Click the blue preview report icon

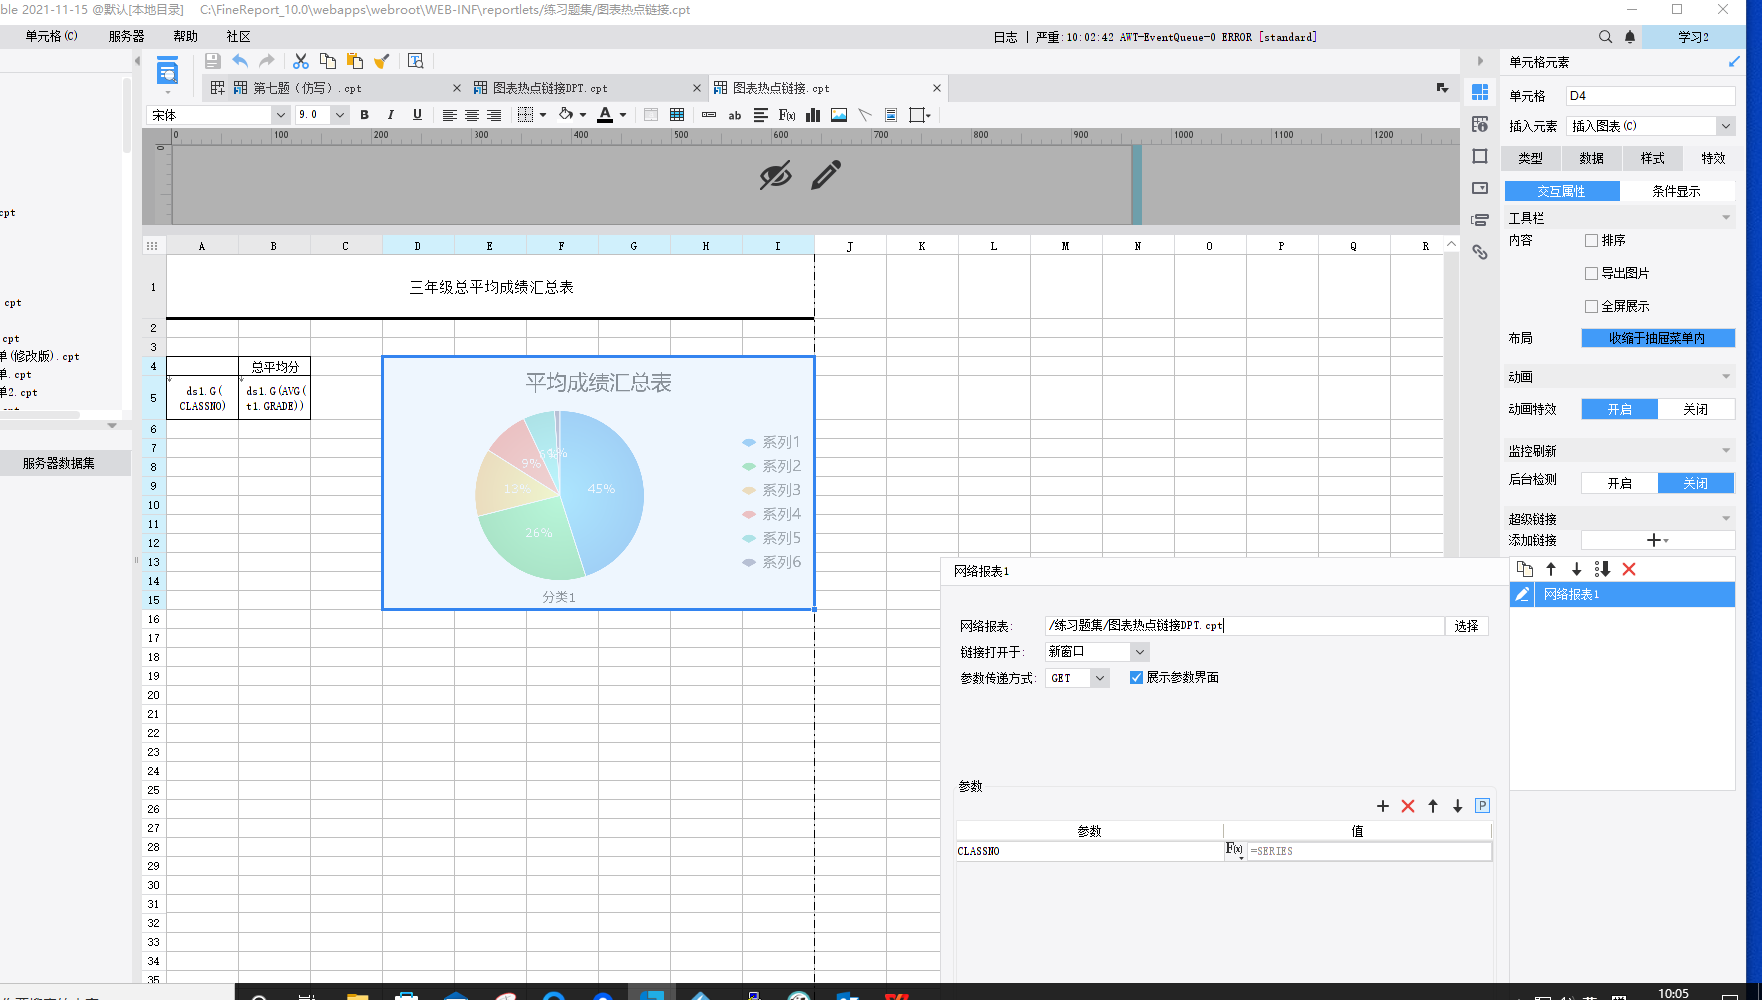168,72
